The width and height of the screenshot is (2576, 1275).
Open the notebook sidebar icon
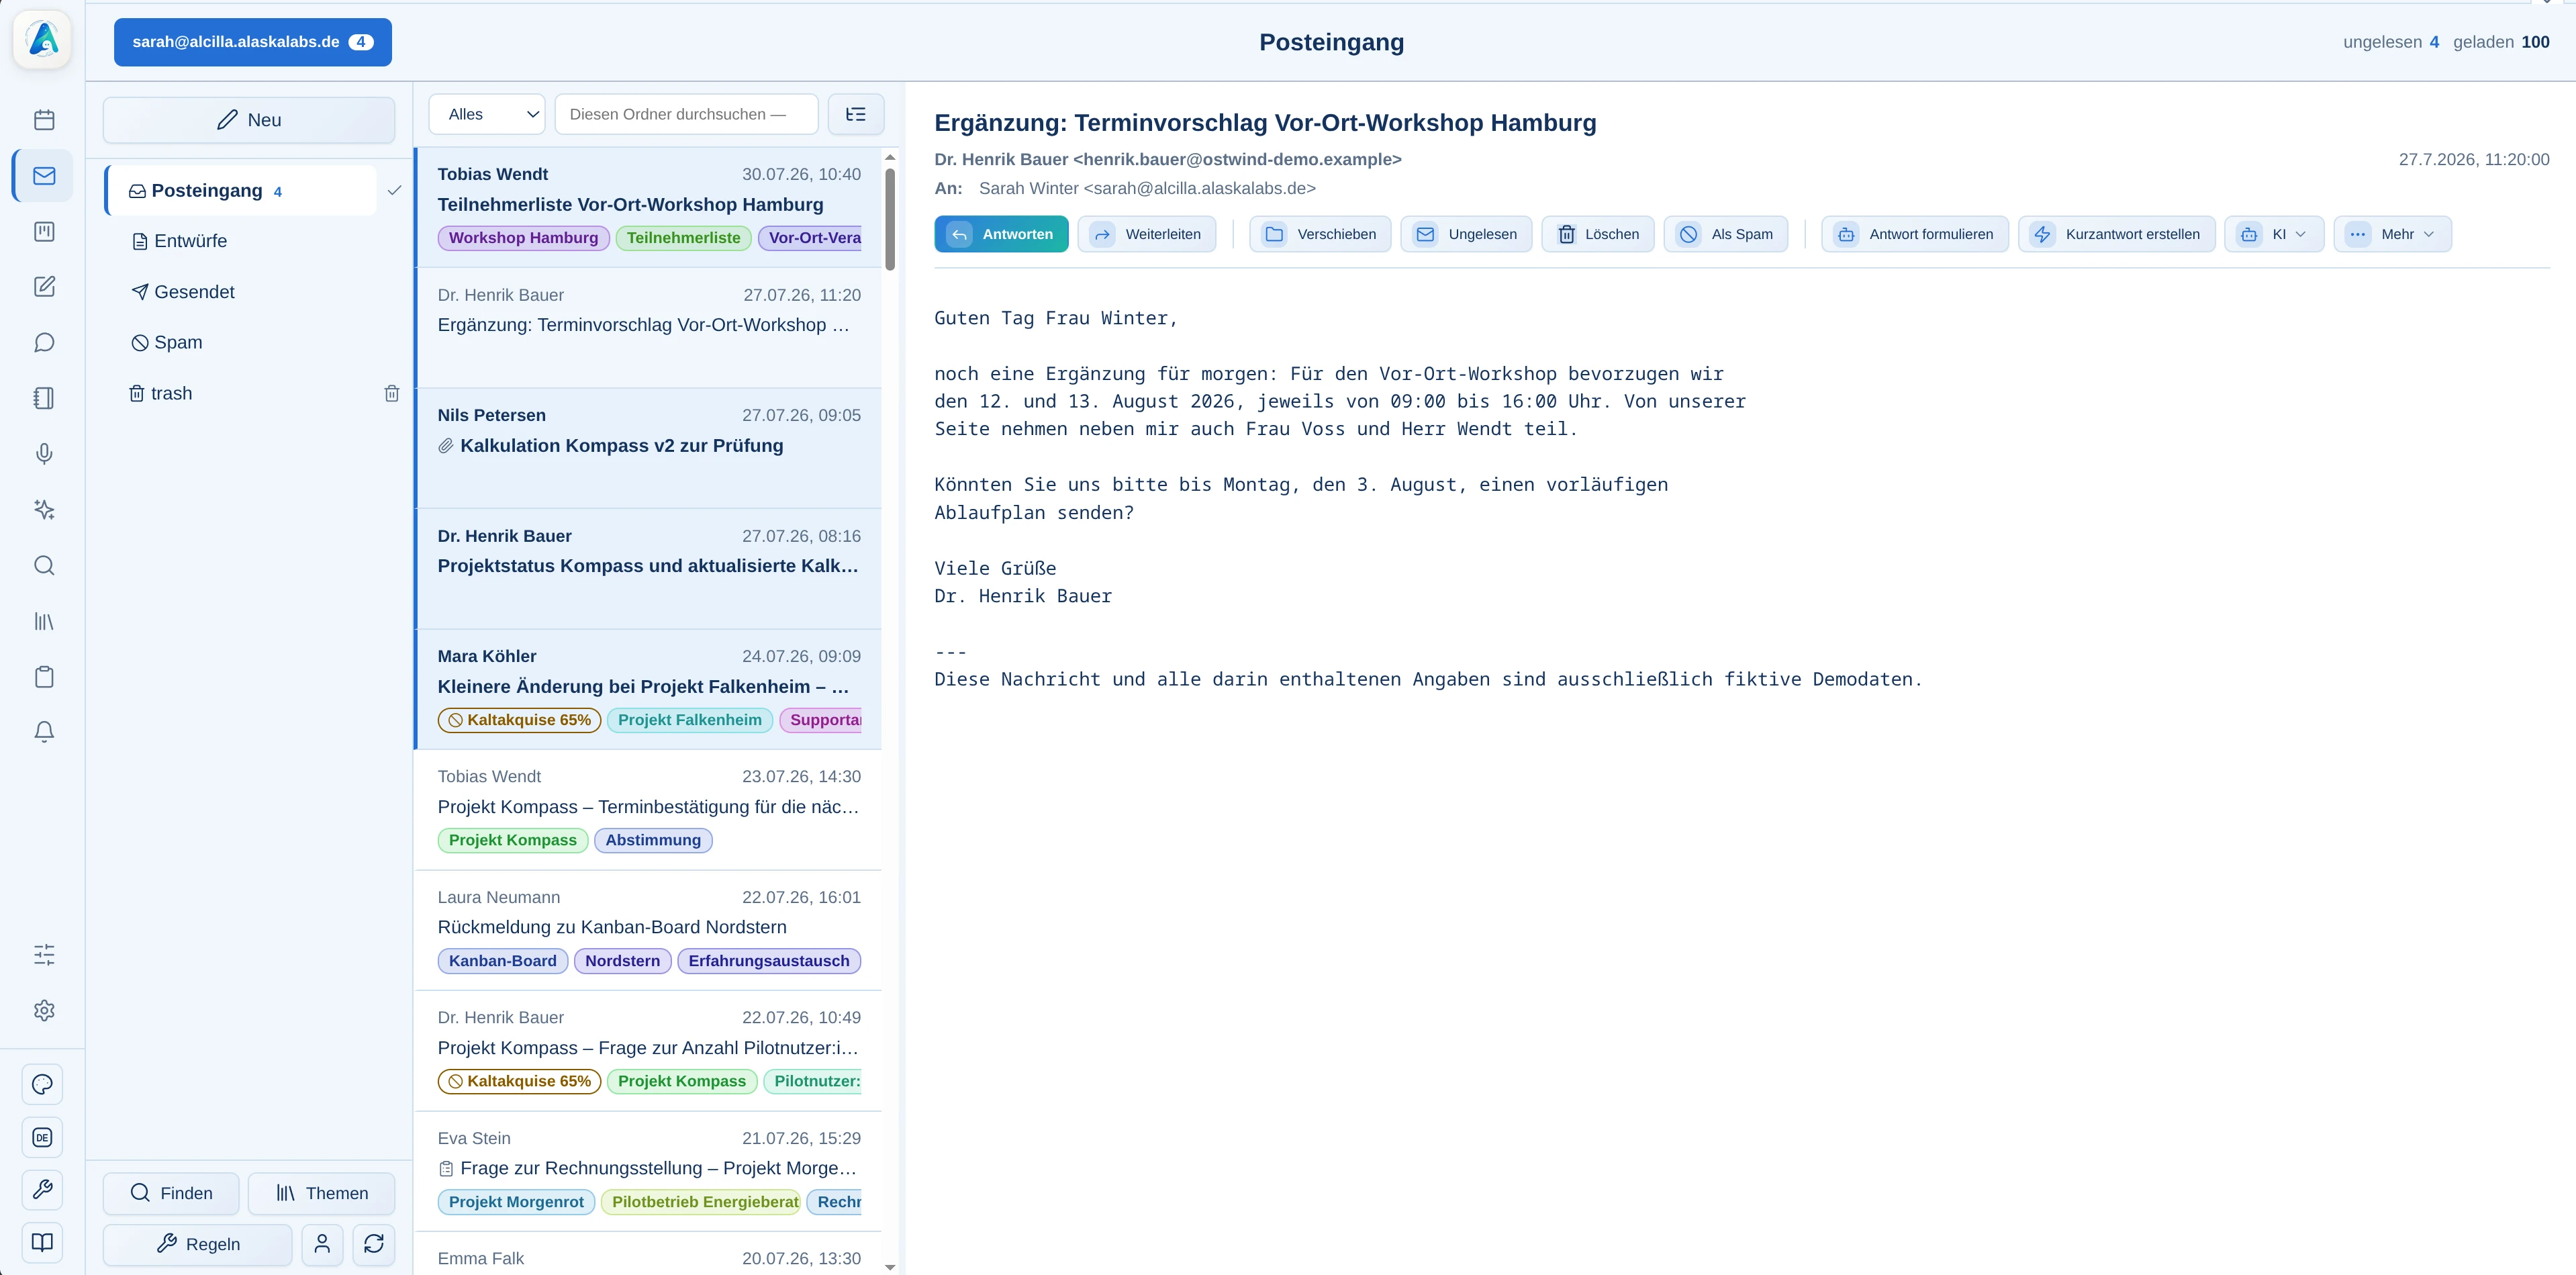[x=44, y=398]
